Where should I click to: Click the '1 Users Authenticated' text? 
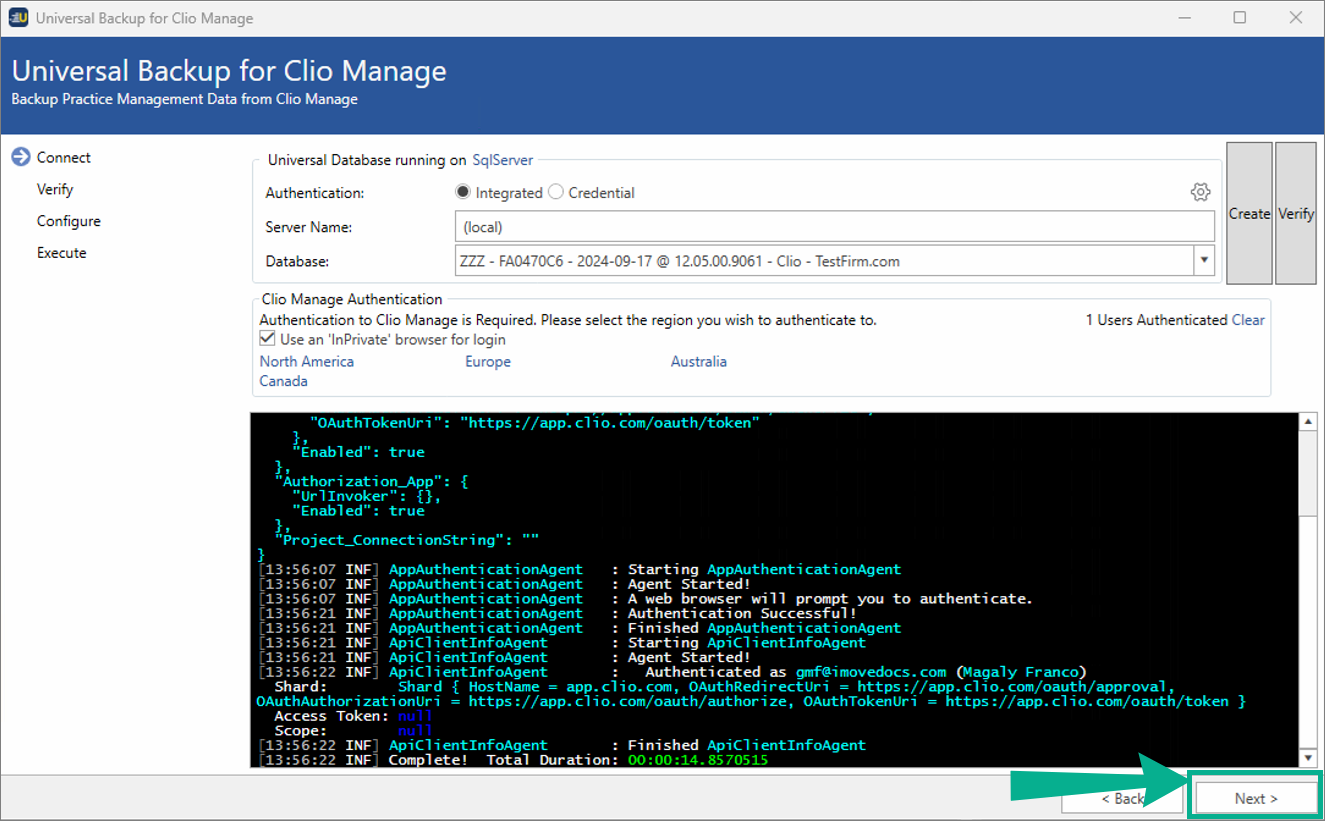tap(1156, 320)
